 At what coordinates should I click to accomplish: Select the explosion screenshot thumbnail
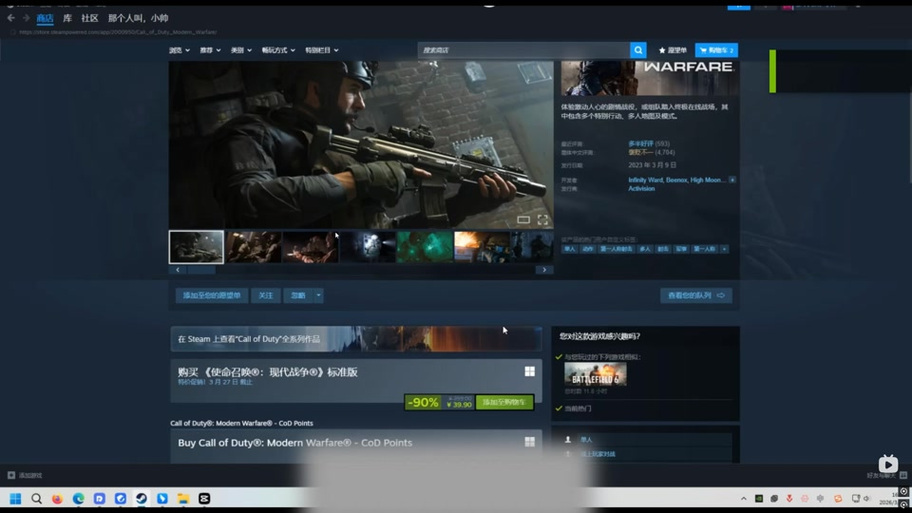pos(482,247)
